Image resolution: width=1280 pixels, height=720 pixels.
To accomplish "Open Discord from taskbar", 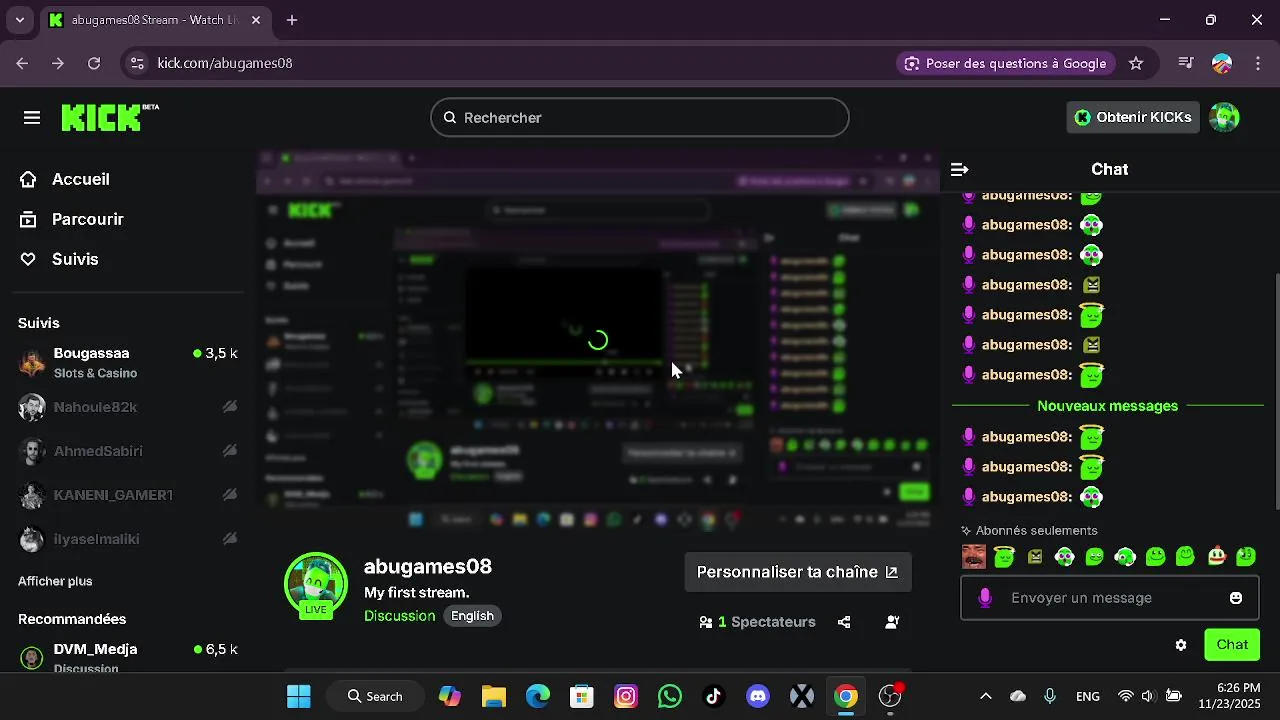I will click(758, 696).
